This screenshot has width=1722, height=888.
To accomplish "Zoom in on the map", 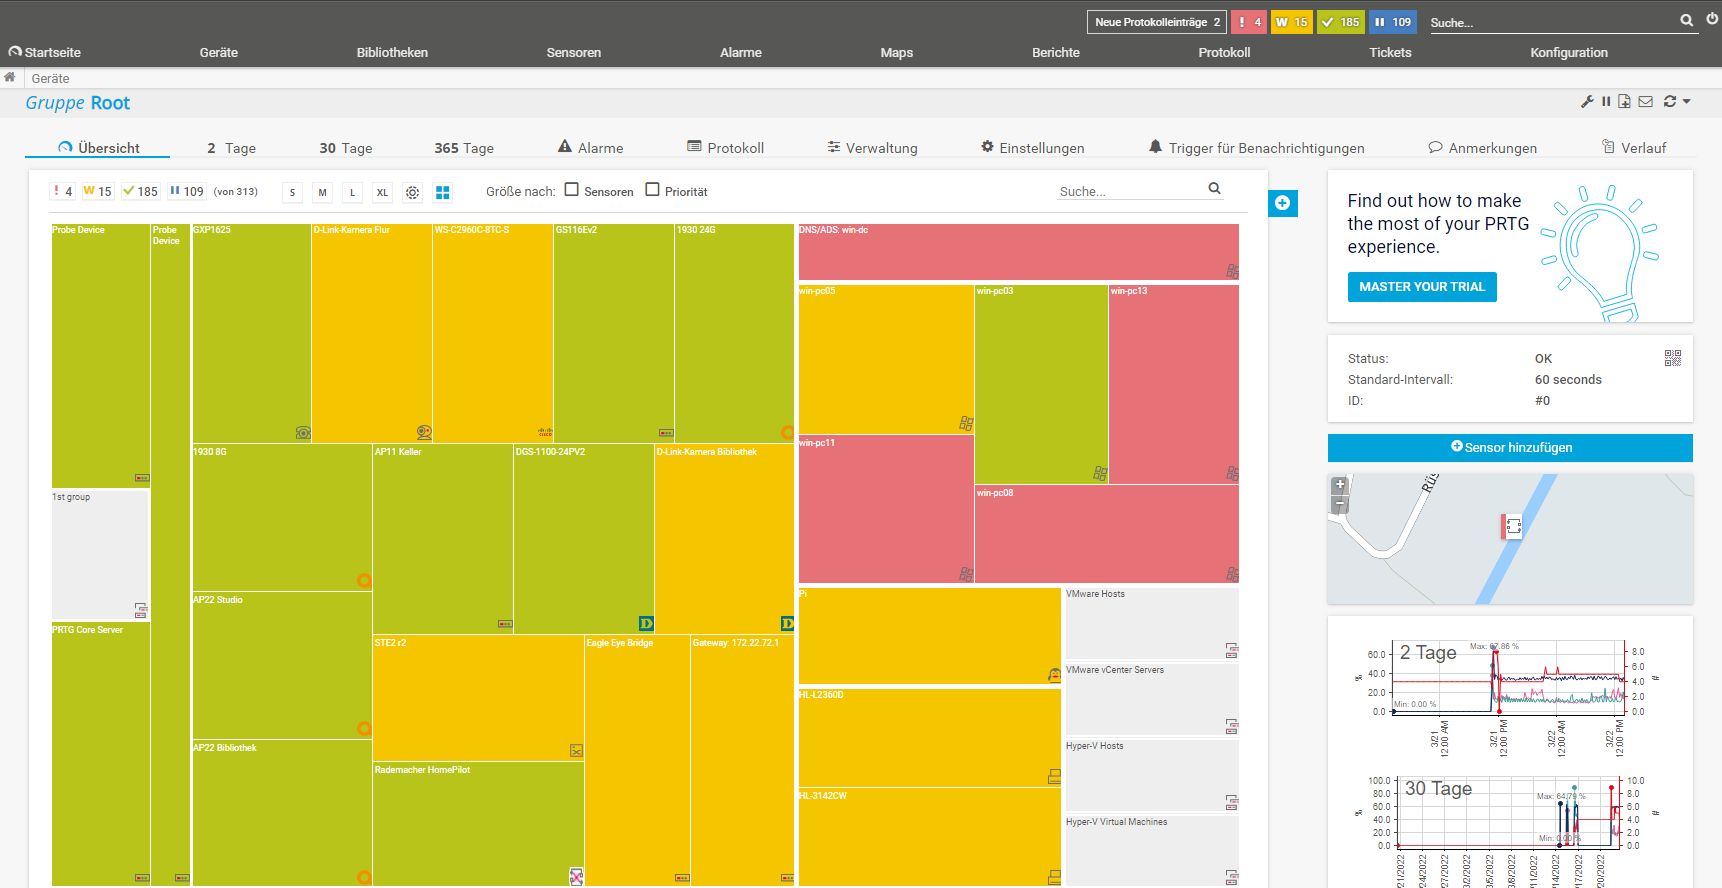I will (1340, 485).
